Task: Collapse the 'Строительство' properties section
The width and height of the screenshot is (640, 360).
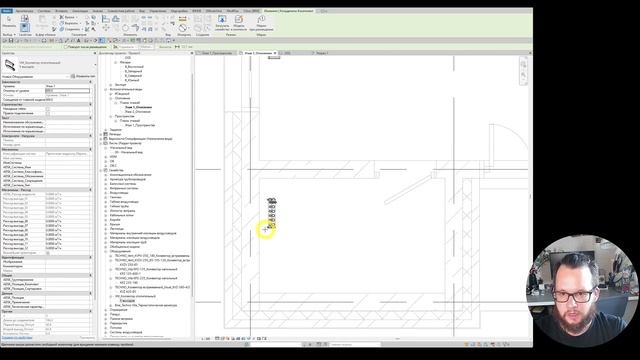Action: [91, 104]
